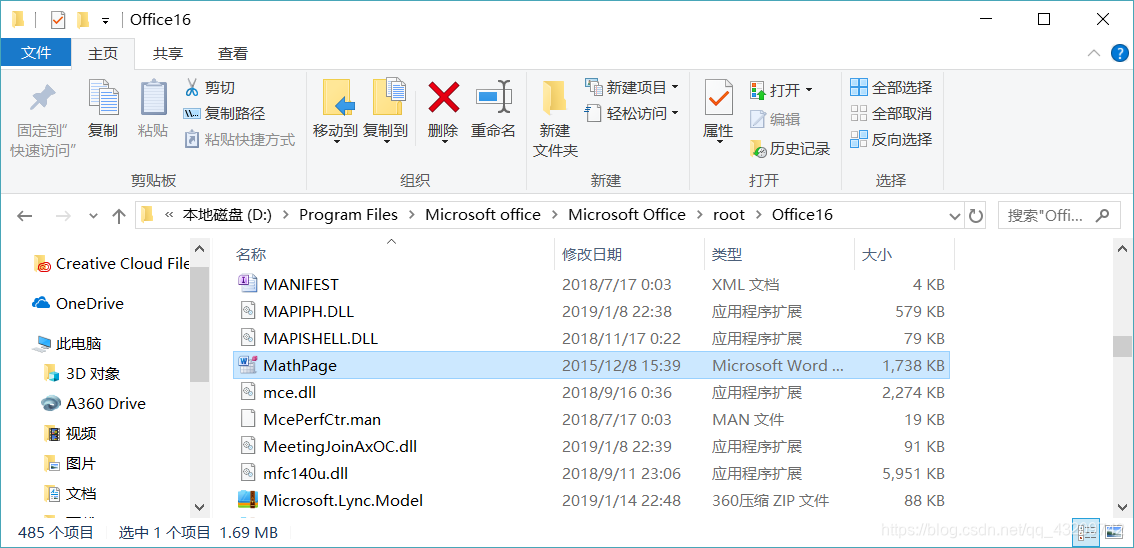
Task: Select the MAPISHELL.DLL file
Action: coord(592,338)
